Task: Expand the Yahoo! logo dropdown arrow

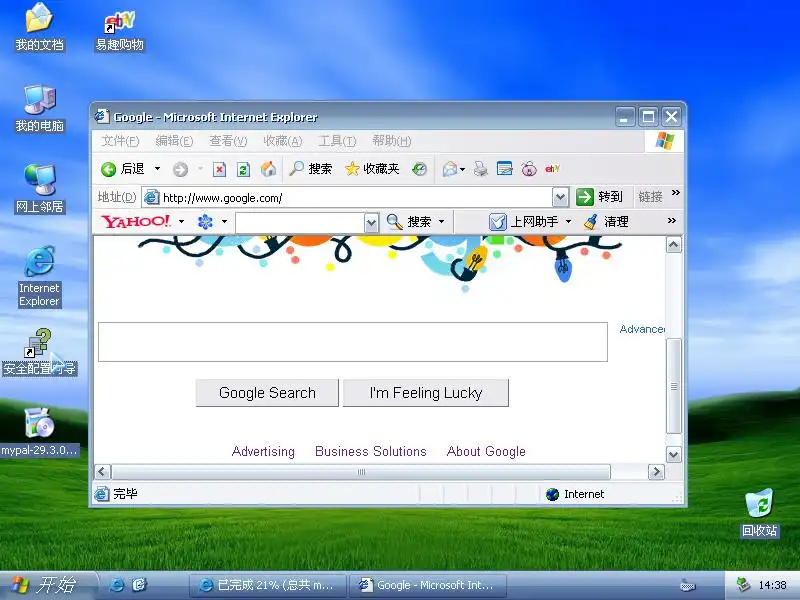Action: (x=181, y=222)
